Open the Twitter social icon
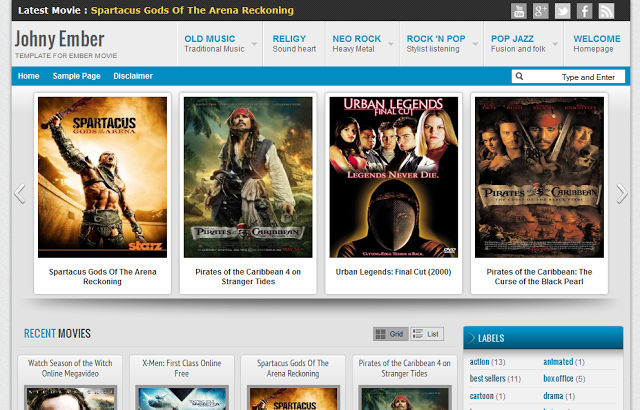 pyautogui.click(x=562, y=11)
